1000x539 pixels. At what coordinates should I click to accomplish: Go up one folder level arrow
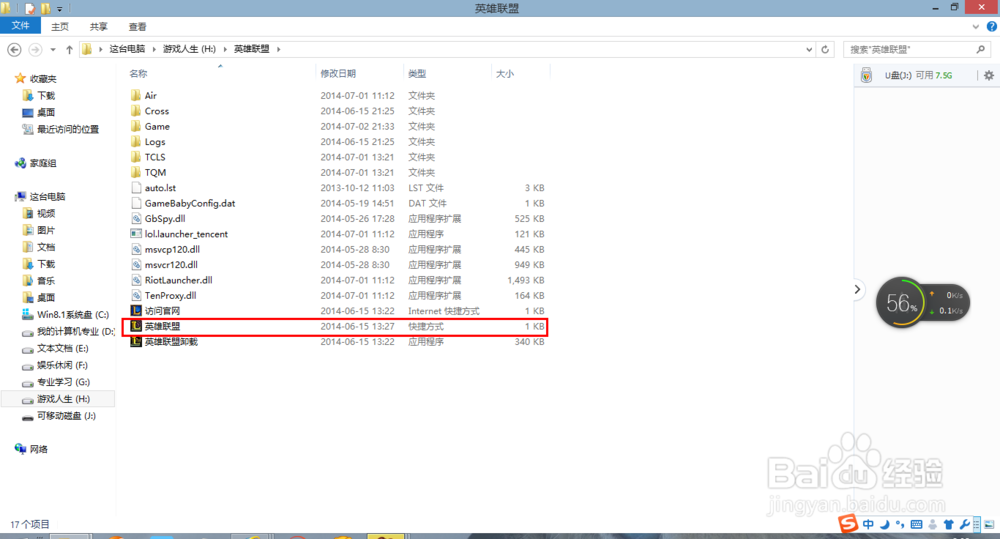tap(69, 49)
